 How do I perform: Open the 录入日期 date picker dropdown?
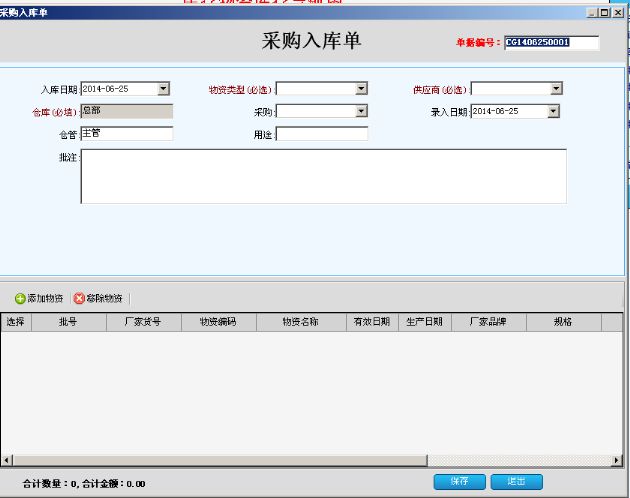tap(553, 111)
